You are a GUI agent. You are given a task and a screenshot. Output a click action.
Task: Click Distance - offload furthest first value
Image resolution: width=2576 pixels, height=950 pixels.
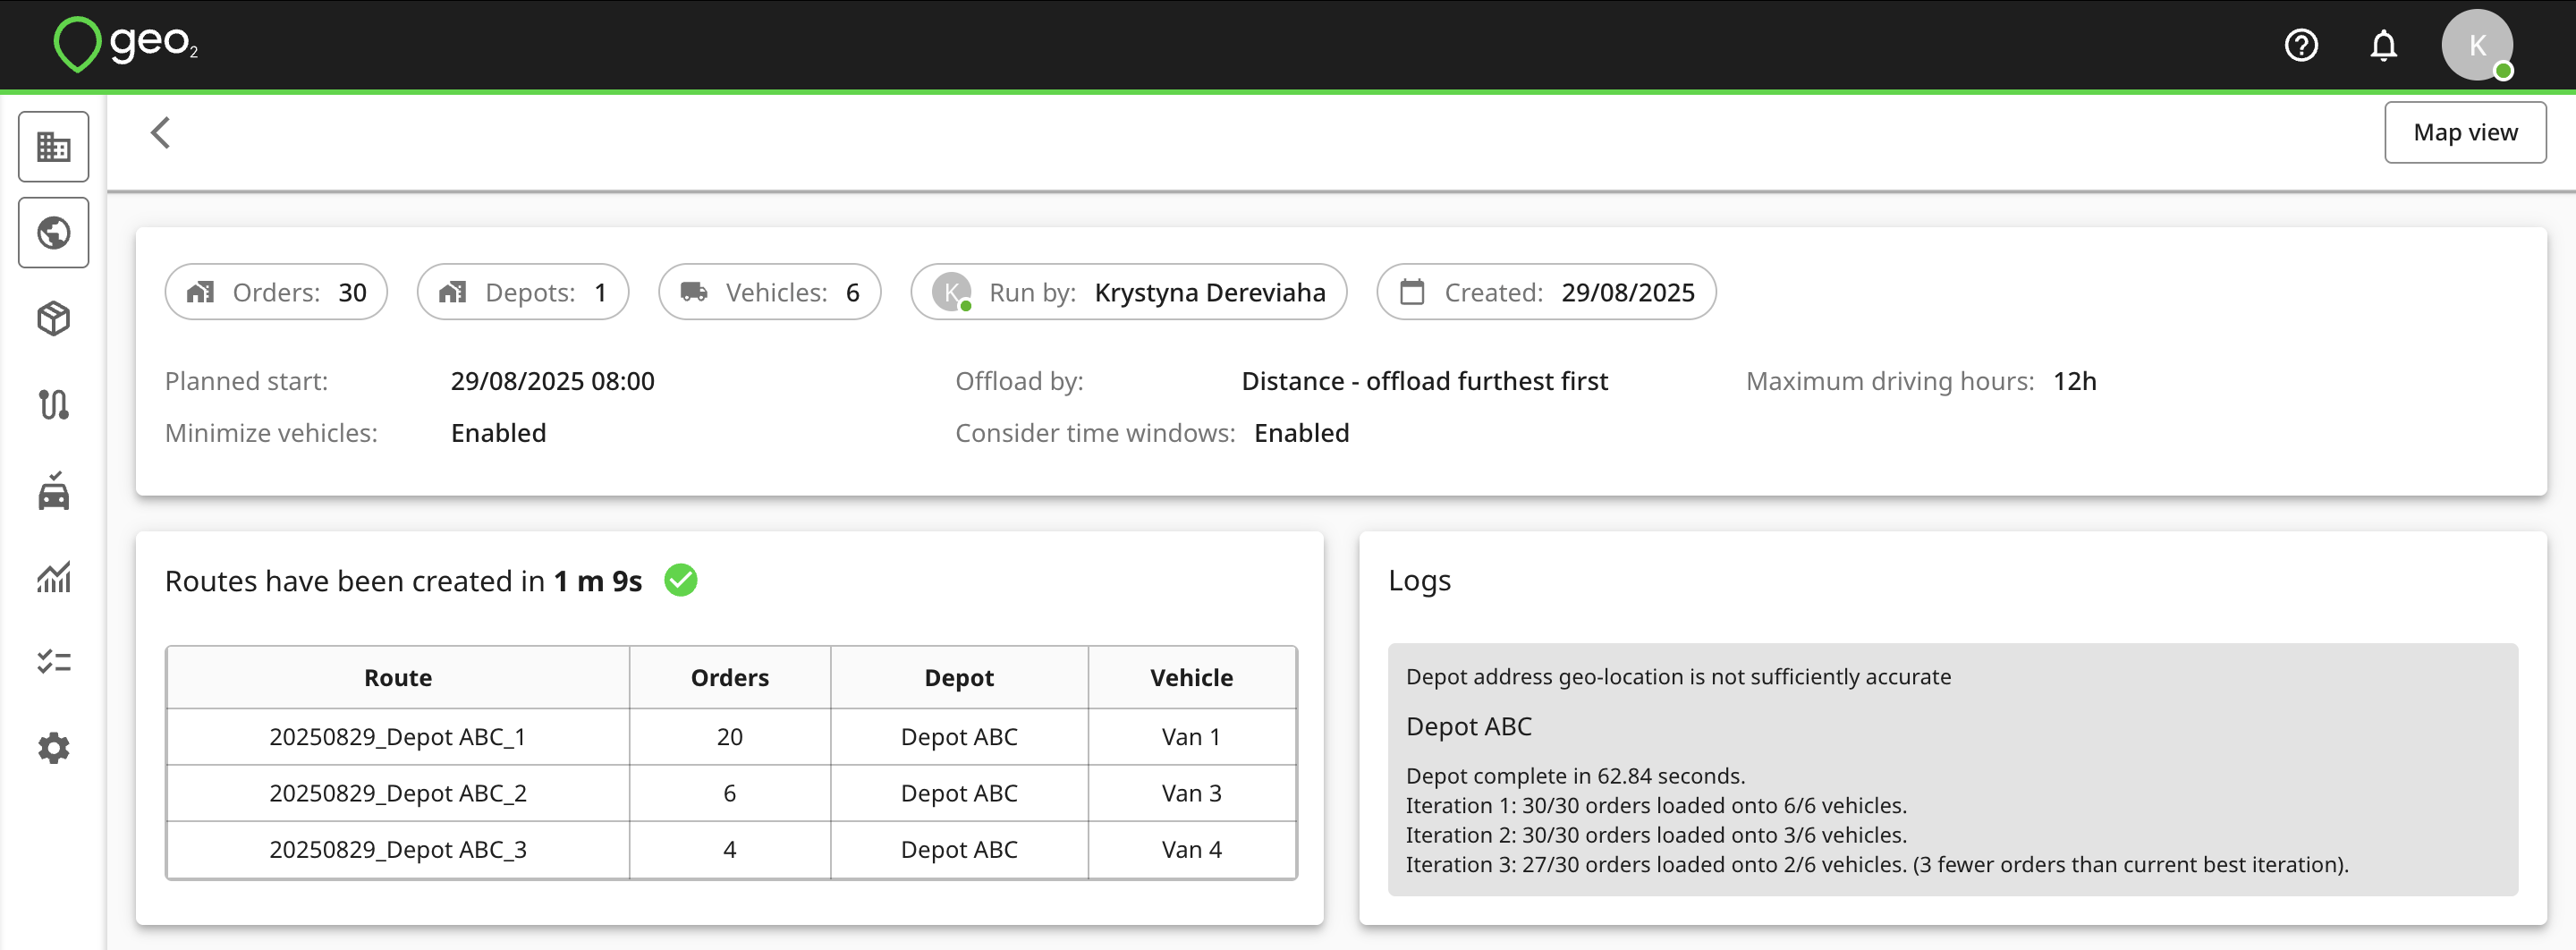tap(1425, 381)
